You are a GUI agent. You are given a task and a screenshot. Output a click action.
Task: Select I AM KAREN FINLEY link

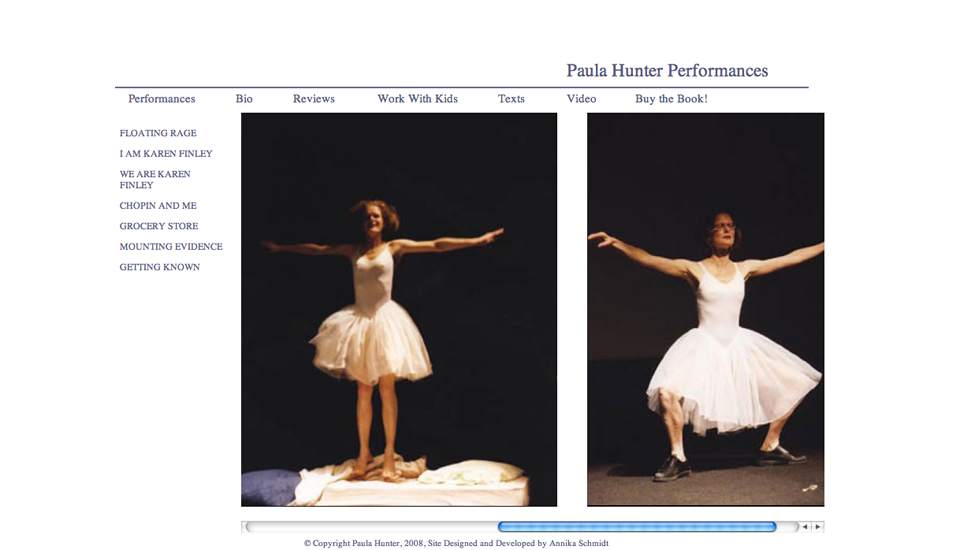[x=166, y=154]
